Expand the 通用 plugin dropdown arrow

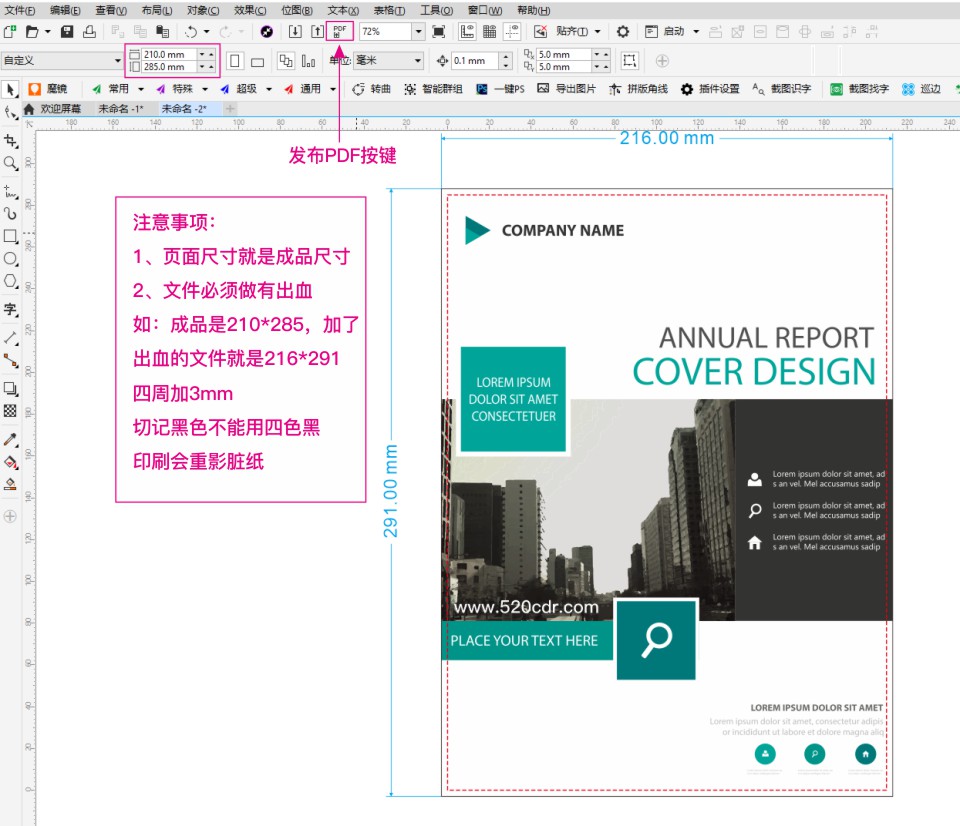pyautogui.click(x=333, y=89)
